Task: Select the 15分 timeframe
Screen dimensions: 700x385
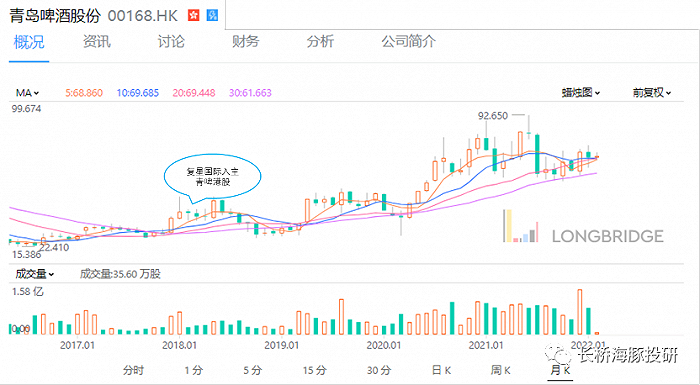Action: (x=315, y=370)
